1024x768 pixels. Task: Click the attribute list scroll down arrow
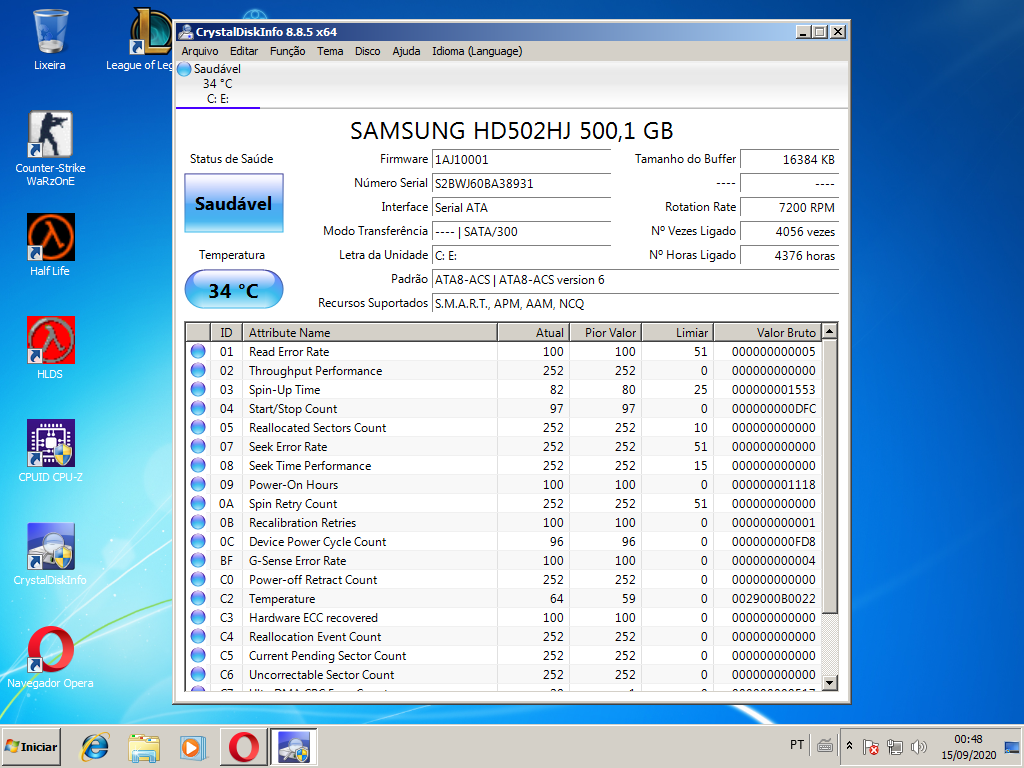[829, 682]
